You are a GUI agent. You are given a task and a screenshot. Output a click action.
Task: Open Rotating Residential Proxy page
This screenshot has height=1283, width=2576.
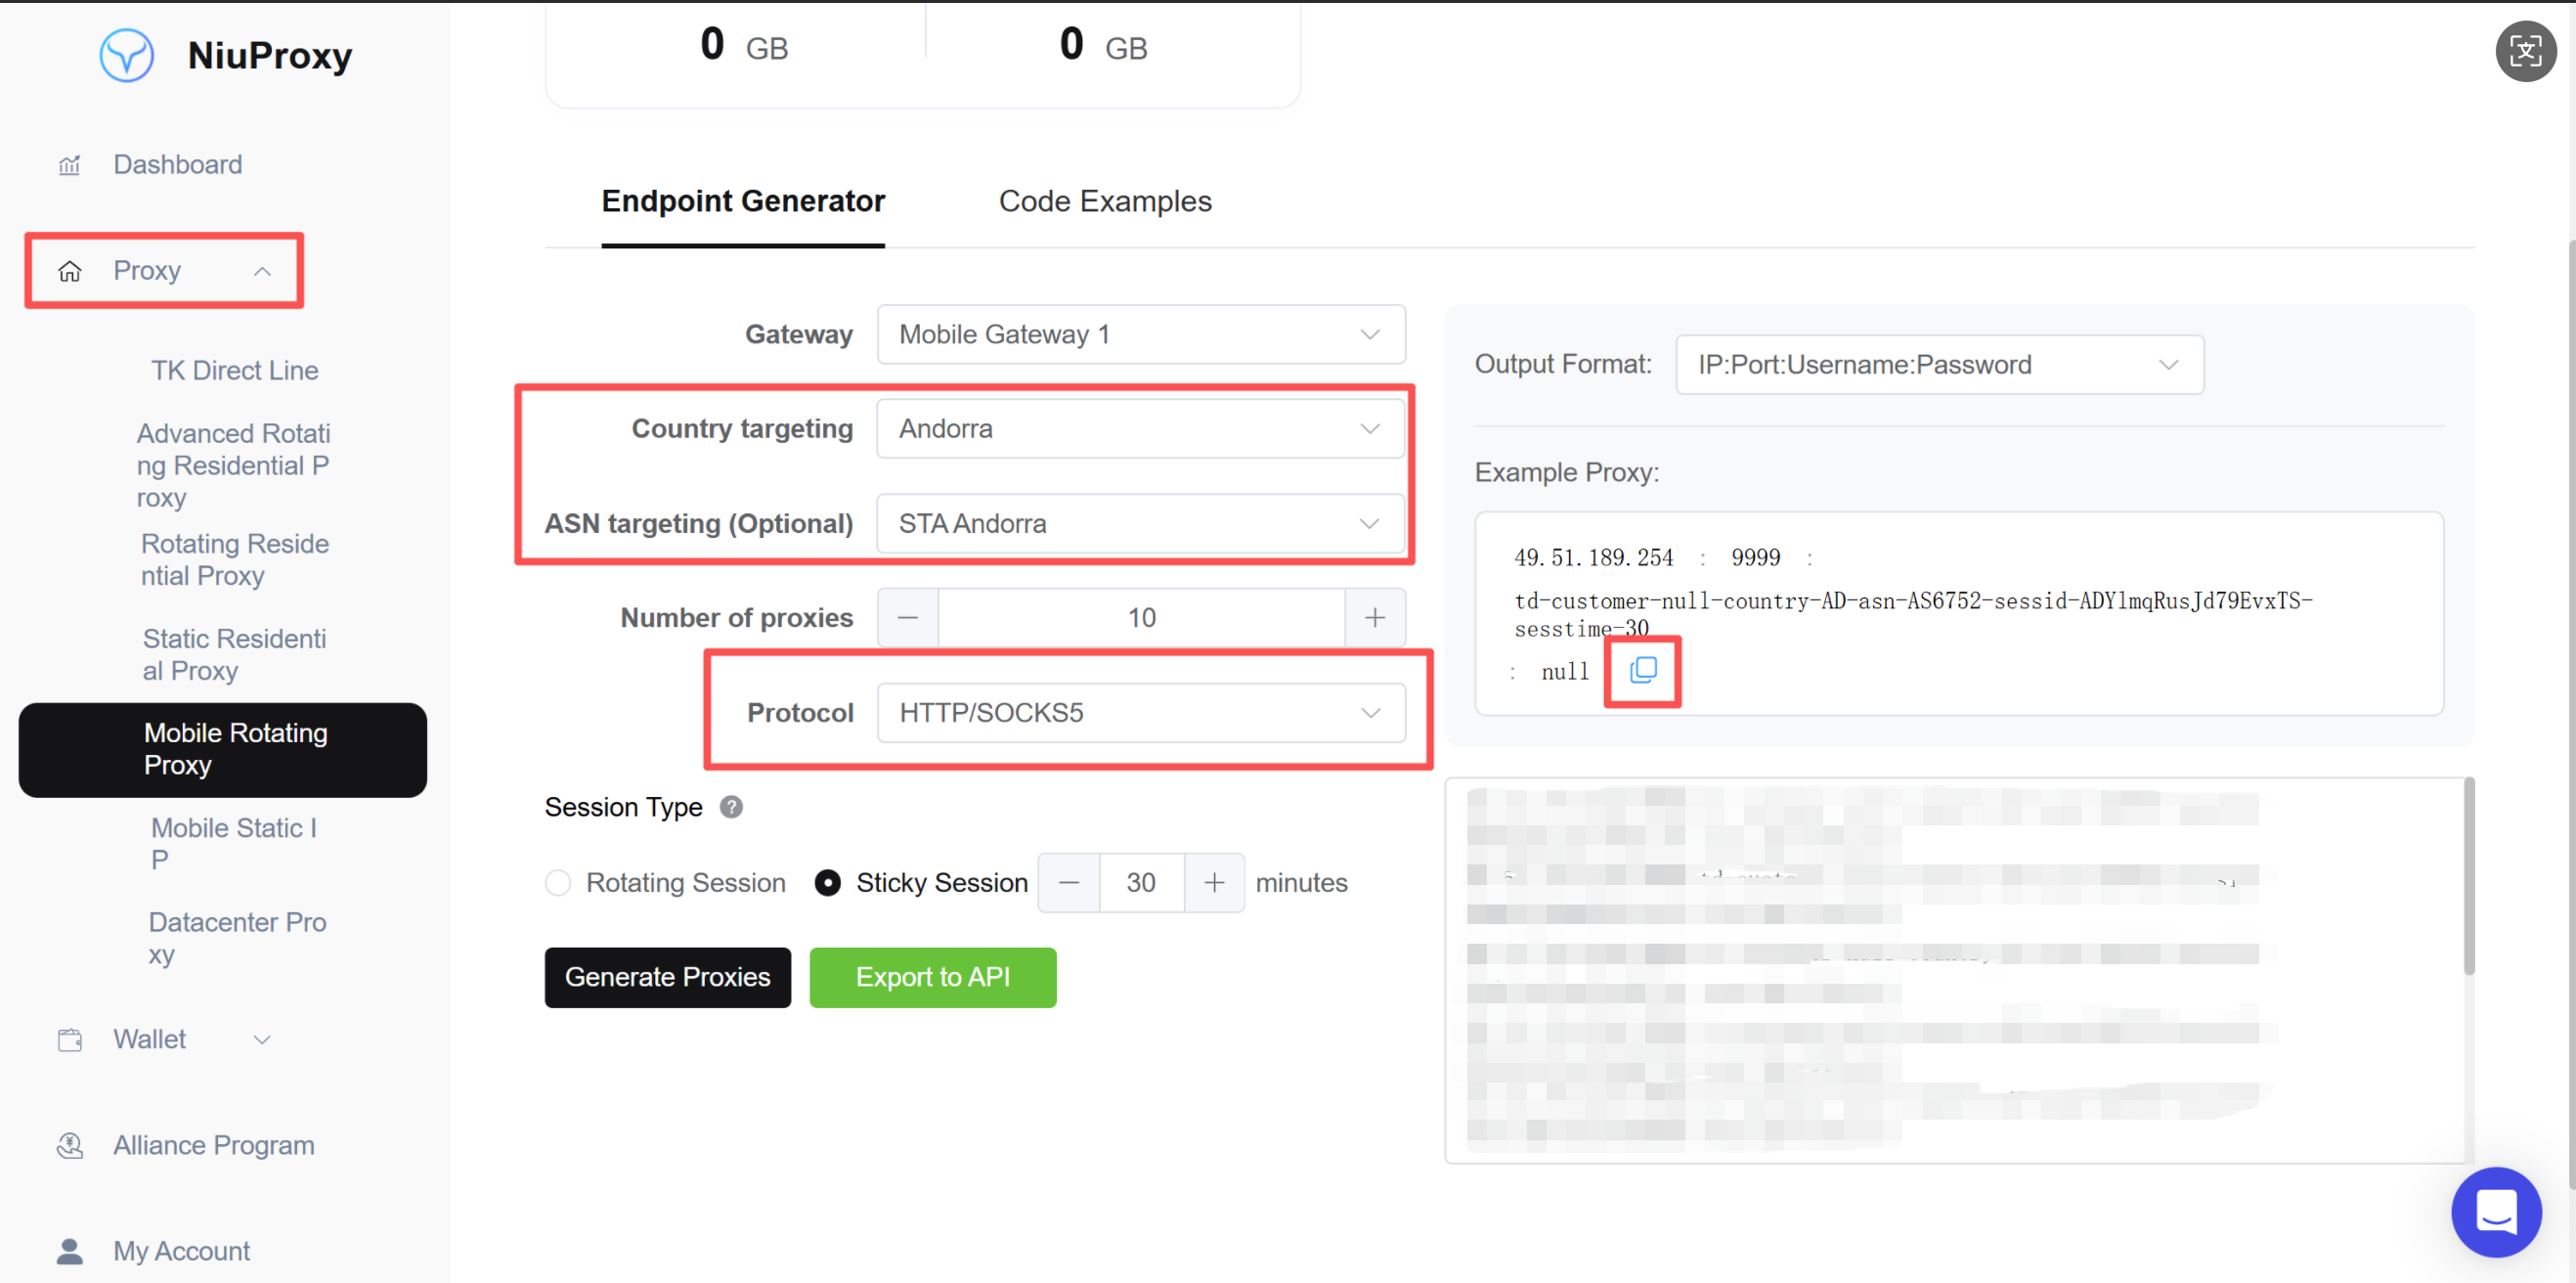(234, 560)
